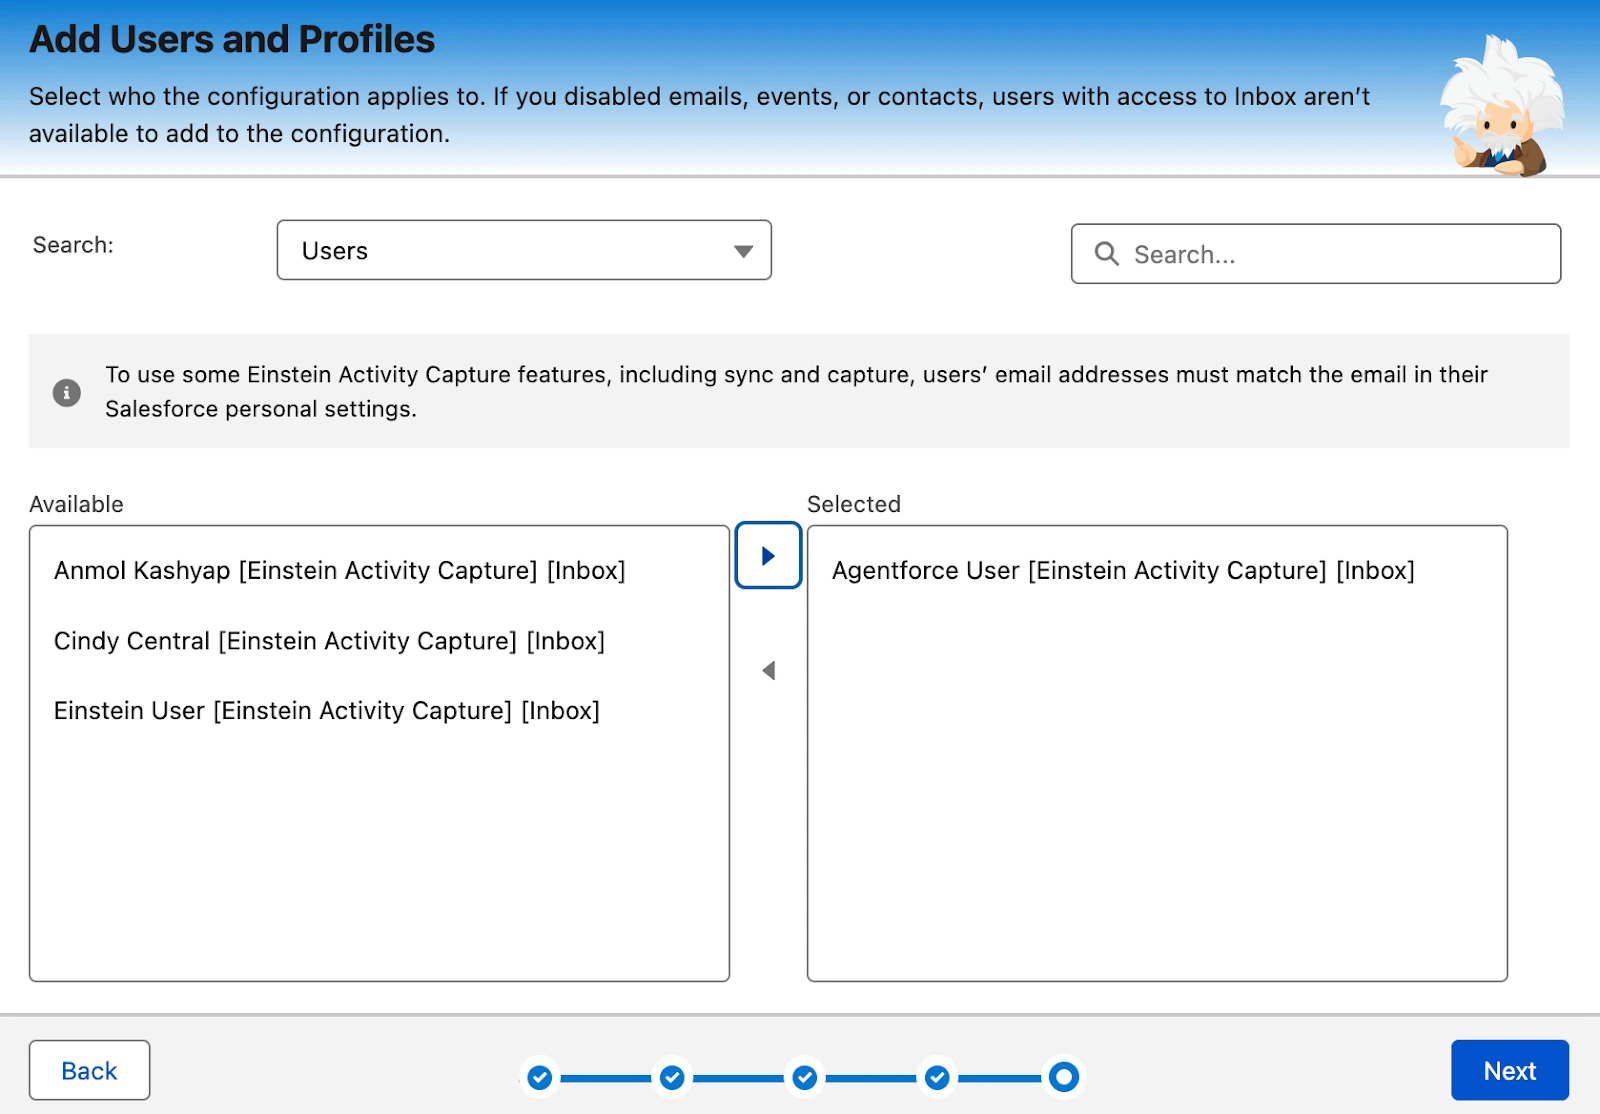Screen dimensions: 1600x1114
Task: Open the Users search type dropdown
Action: (524, 250)
